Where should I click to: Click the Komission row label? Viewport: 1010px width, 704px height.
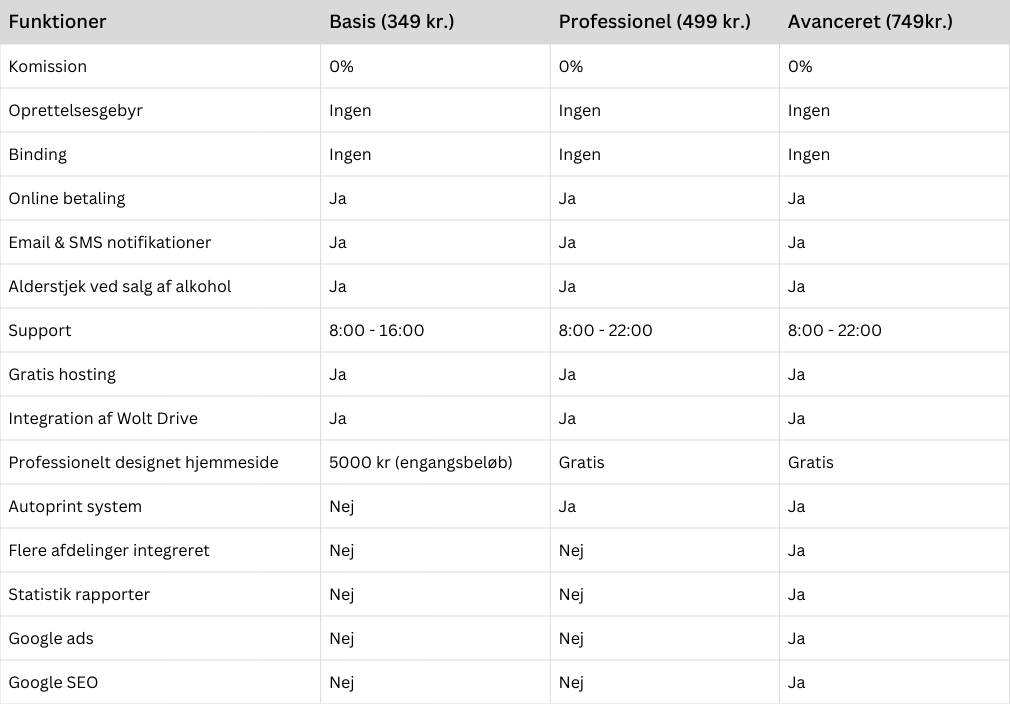pos(48,66)
